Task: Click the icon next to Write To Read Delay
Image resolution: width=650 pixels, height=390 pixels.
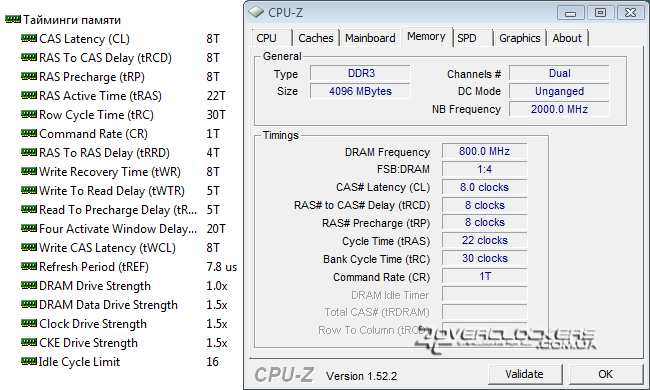Action: click(x=29, y=190)
